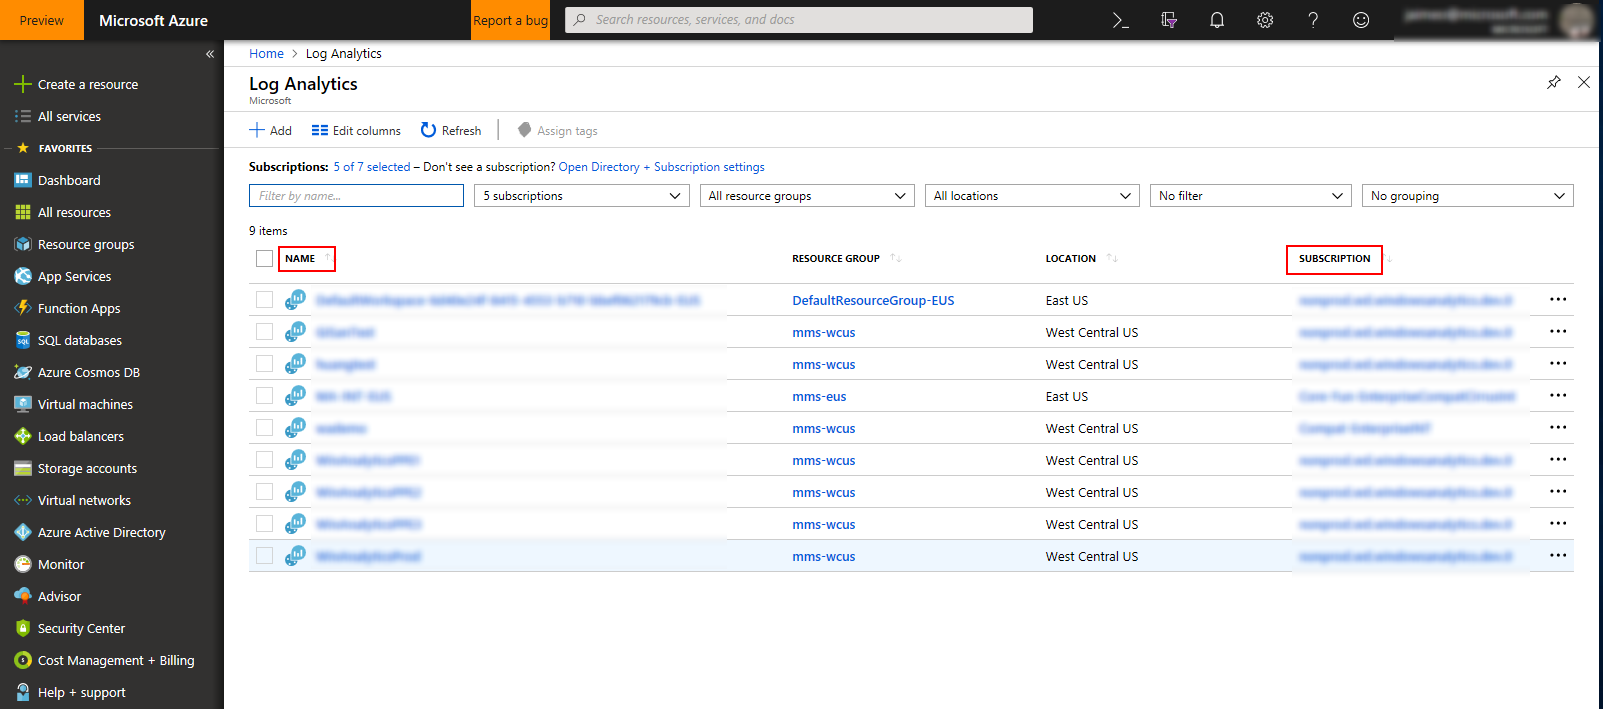This screenshot has width=1603, height=709.
Task: Click the Open Directory + Subscription settings link
Action: pyautogui.click(x=661, y=167)
